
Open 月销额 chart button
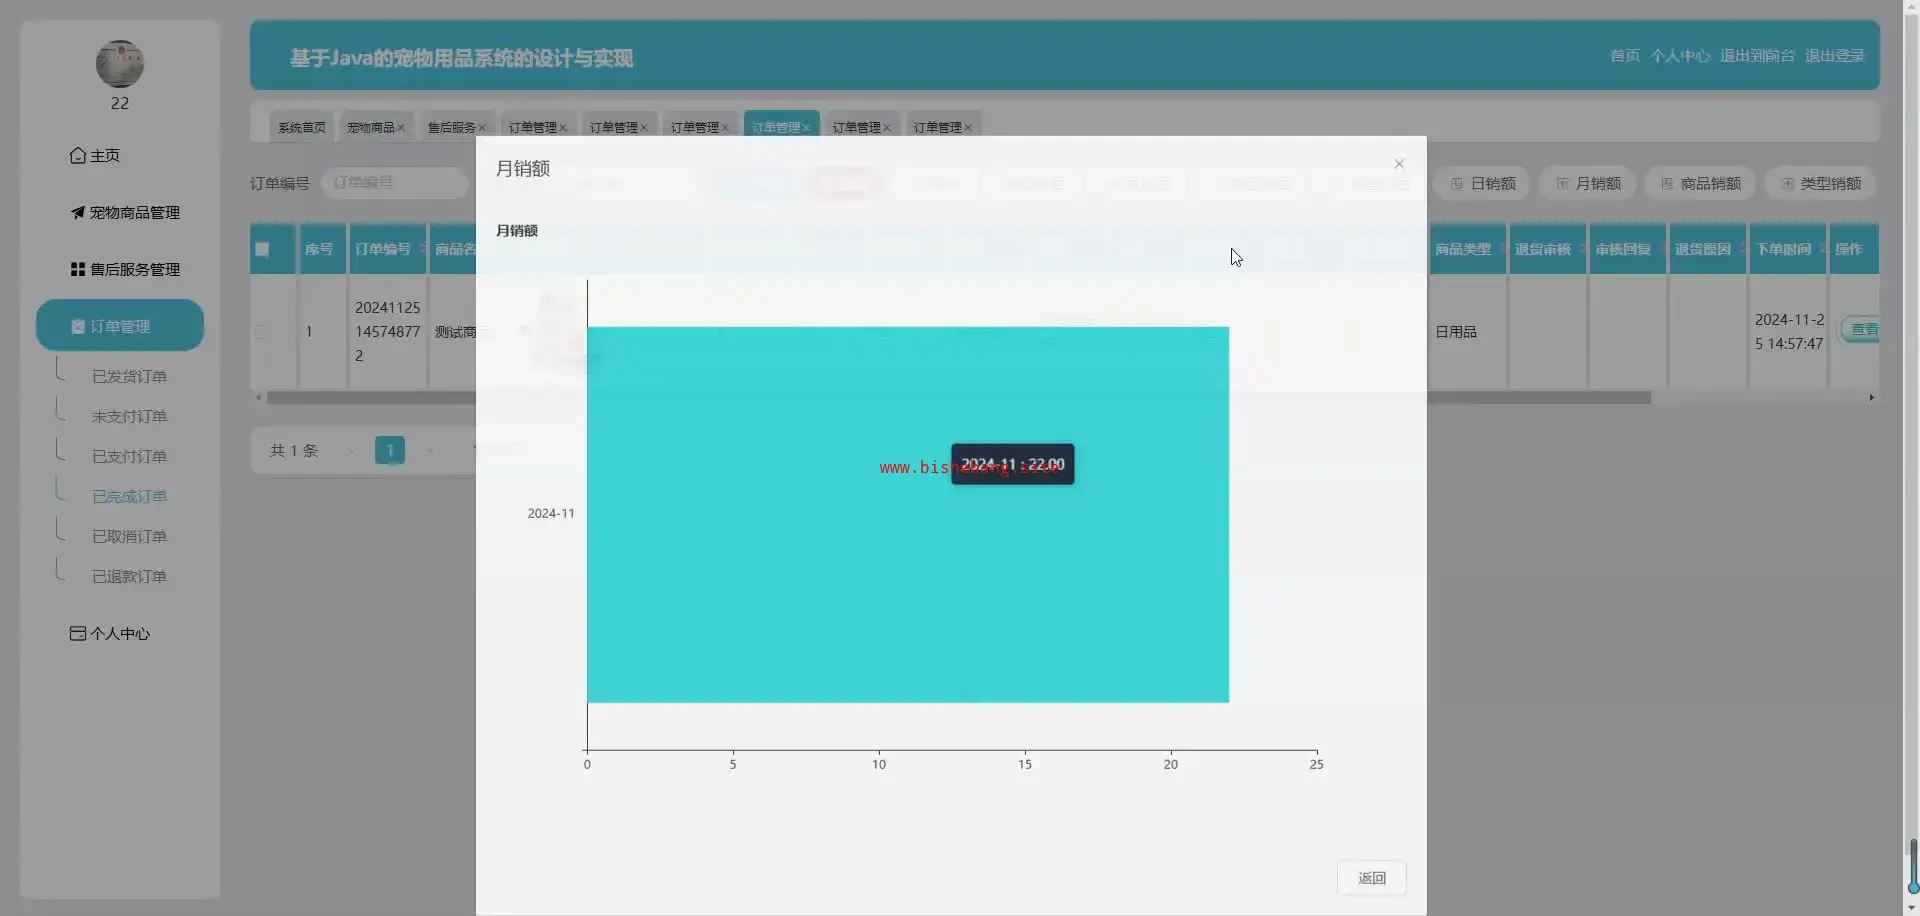point(1589,183)
